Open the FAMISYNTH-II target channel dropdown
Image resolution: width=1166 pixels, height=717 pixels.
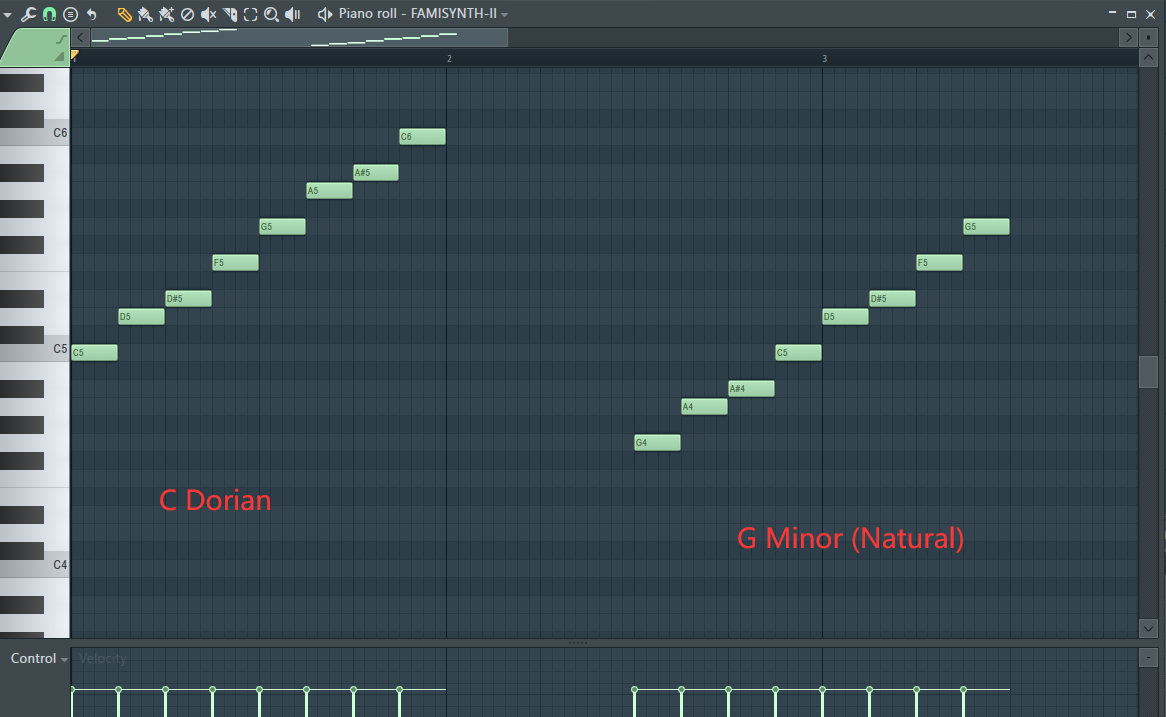[504, 15]
